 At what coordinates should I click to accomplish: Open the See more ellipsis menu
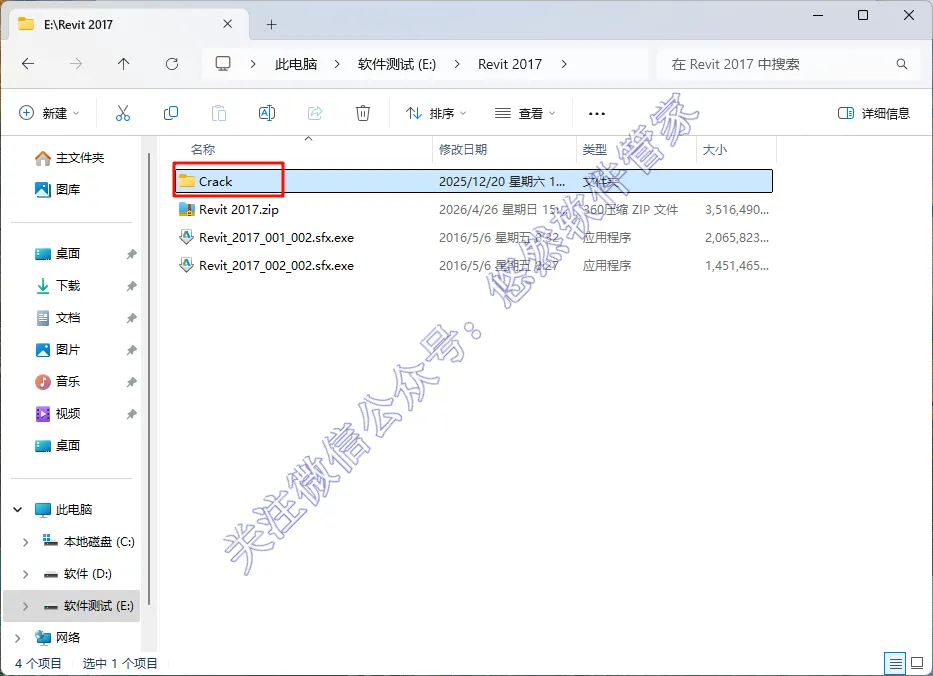596,114
